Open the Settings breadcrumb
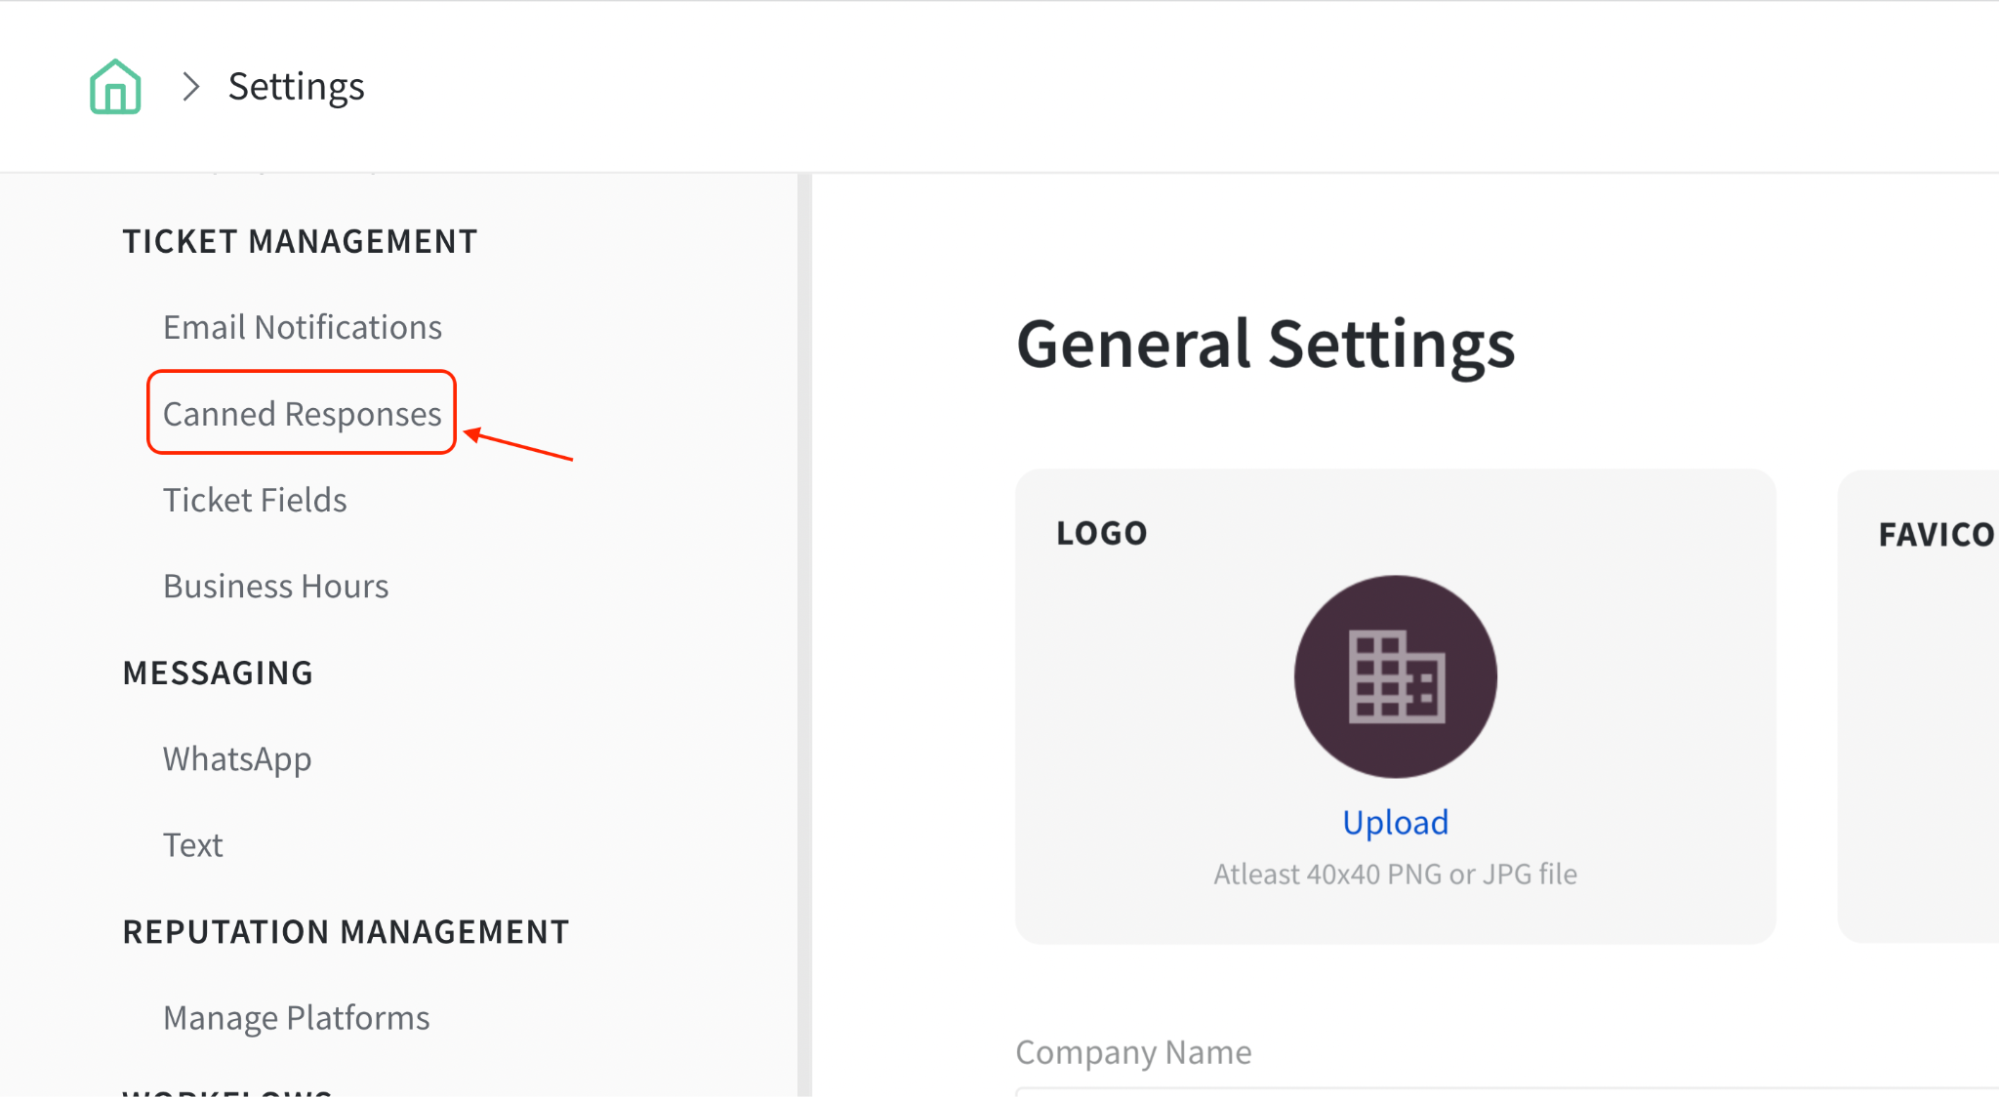1999x1098 pixels. tap(296, 87)
